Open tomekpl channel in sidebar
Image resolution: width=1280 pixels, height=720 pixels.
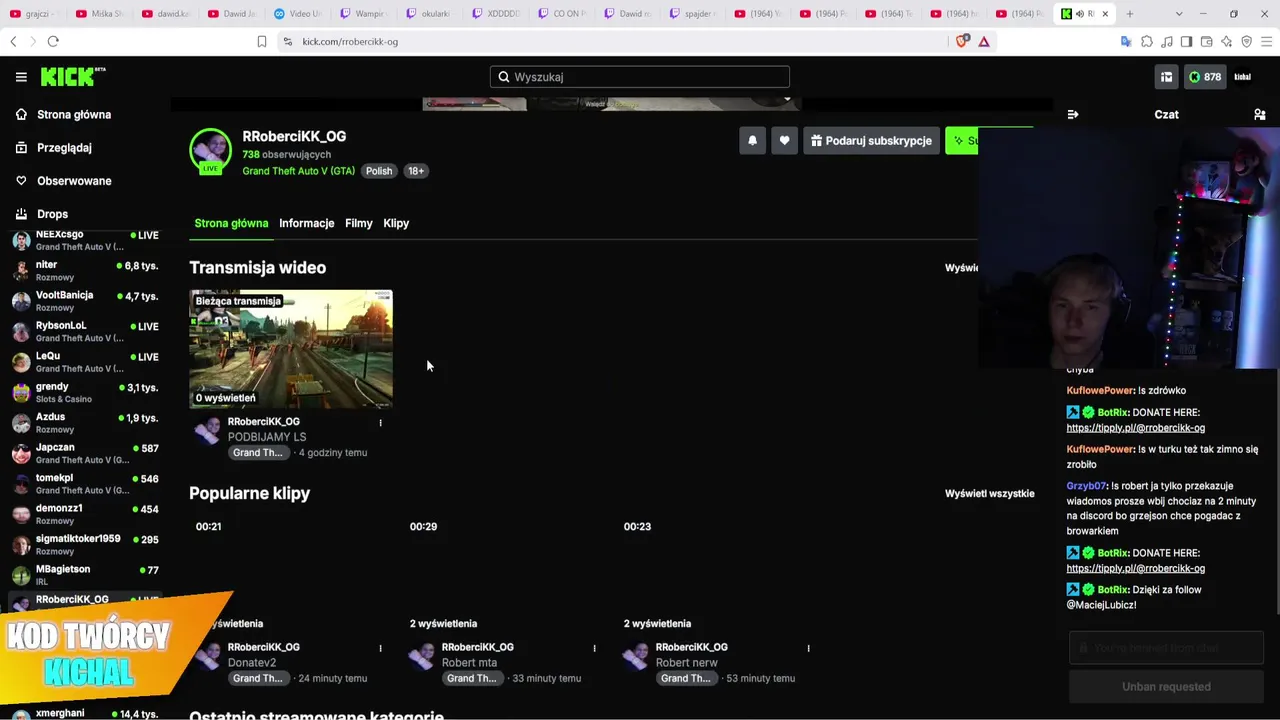tap(85, 484)
